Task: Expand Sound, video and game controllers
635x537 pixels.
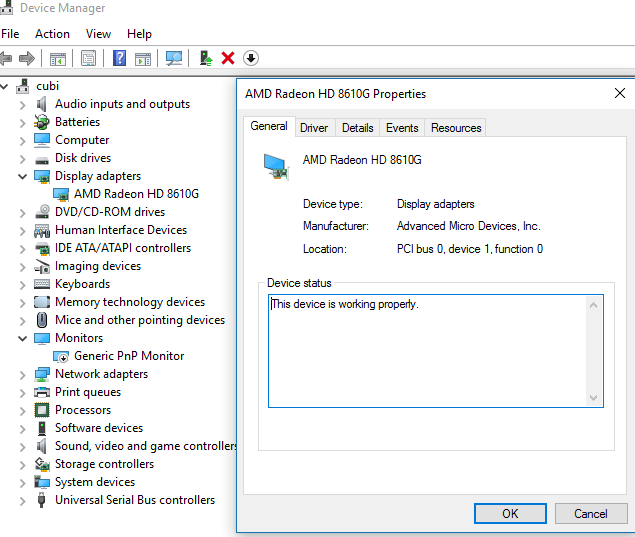Action: pos(23,447)
